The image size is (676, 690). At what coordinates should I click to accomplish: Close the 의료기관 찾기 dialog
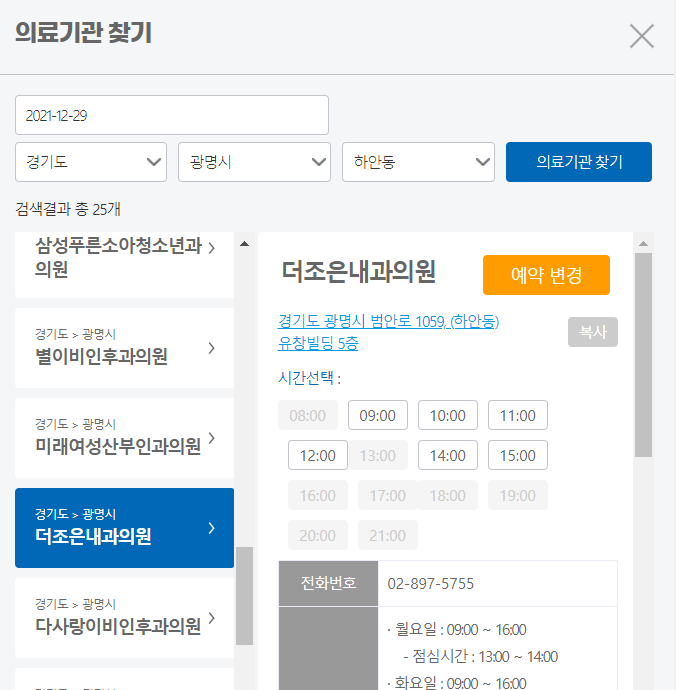coord(642,36)
